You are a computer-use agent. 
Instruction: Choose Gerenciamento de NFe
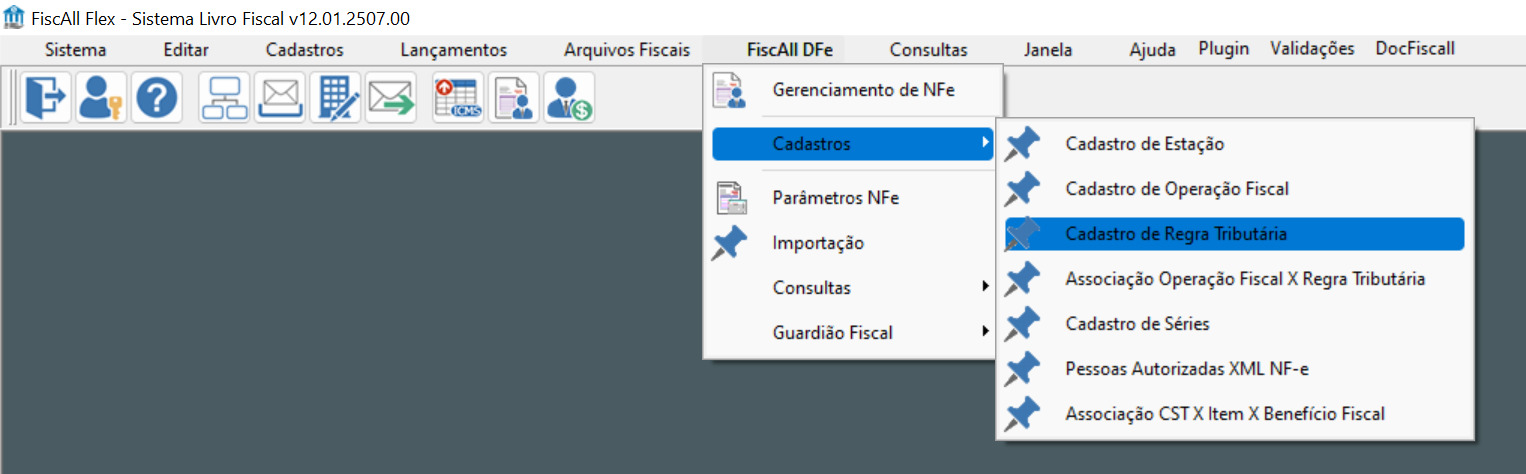click(x=863, y=90)
